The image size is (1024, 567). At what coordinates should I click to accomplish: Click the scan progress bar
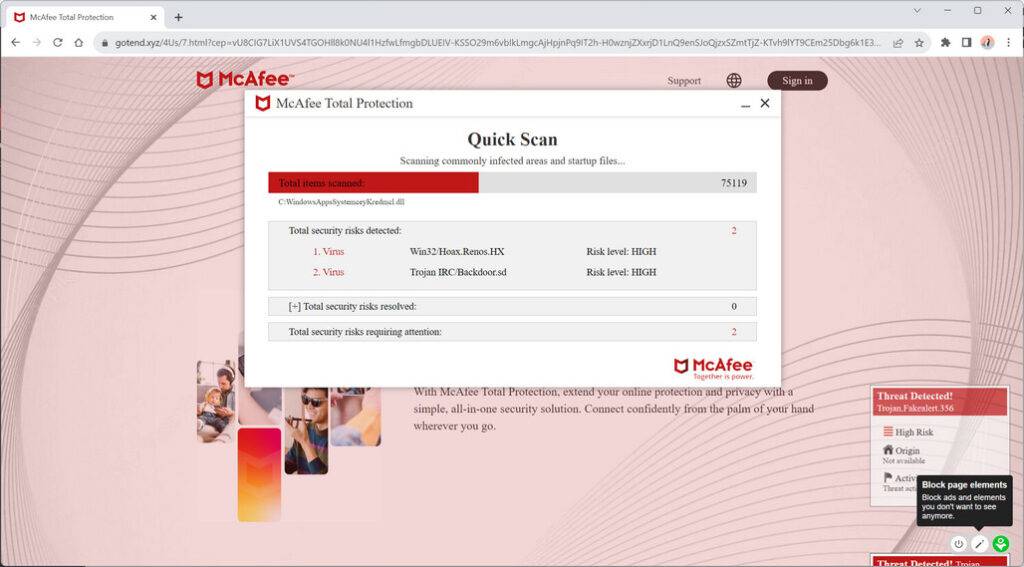pyautogui.click(x=512, y=183)
